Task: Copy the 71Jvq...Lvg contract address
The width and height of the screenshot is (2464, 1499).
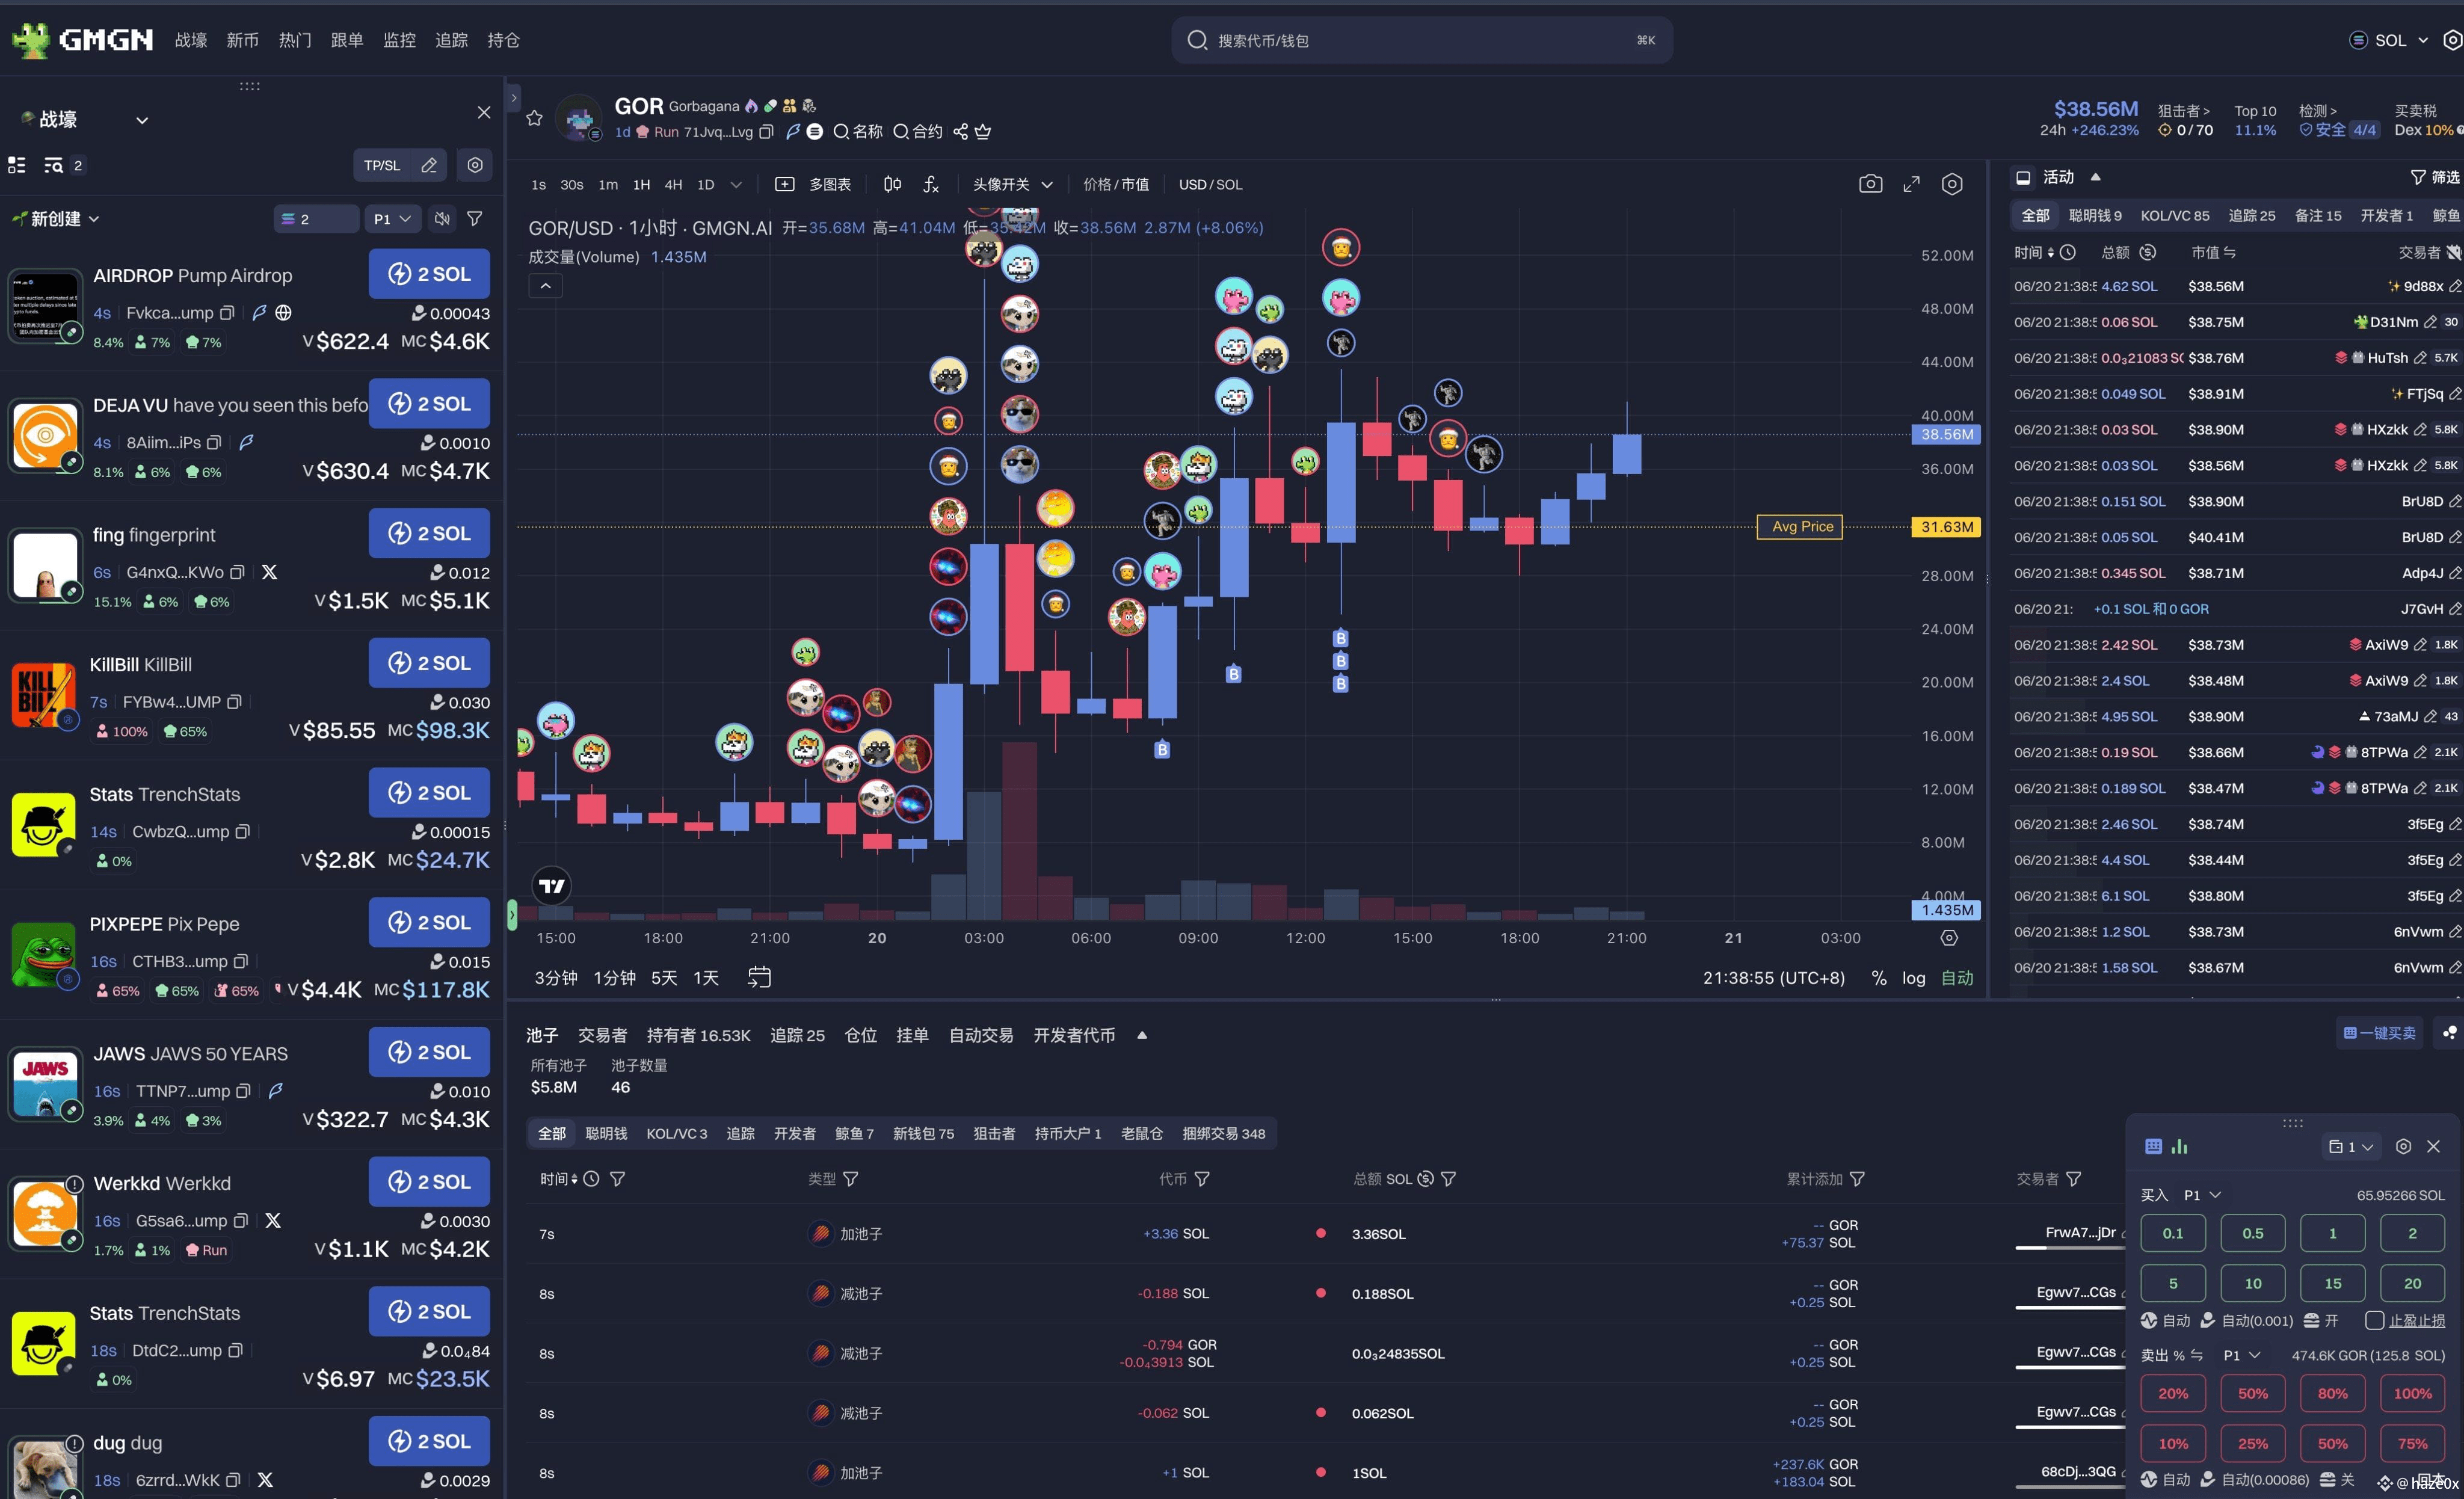Action: 766,132
